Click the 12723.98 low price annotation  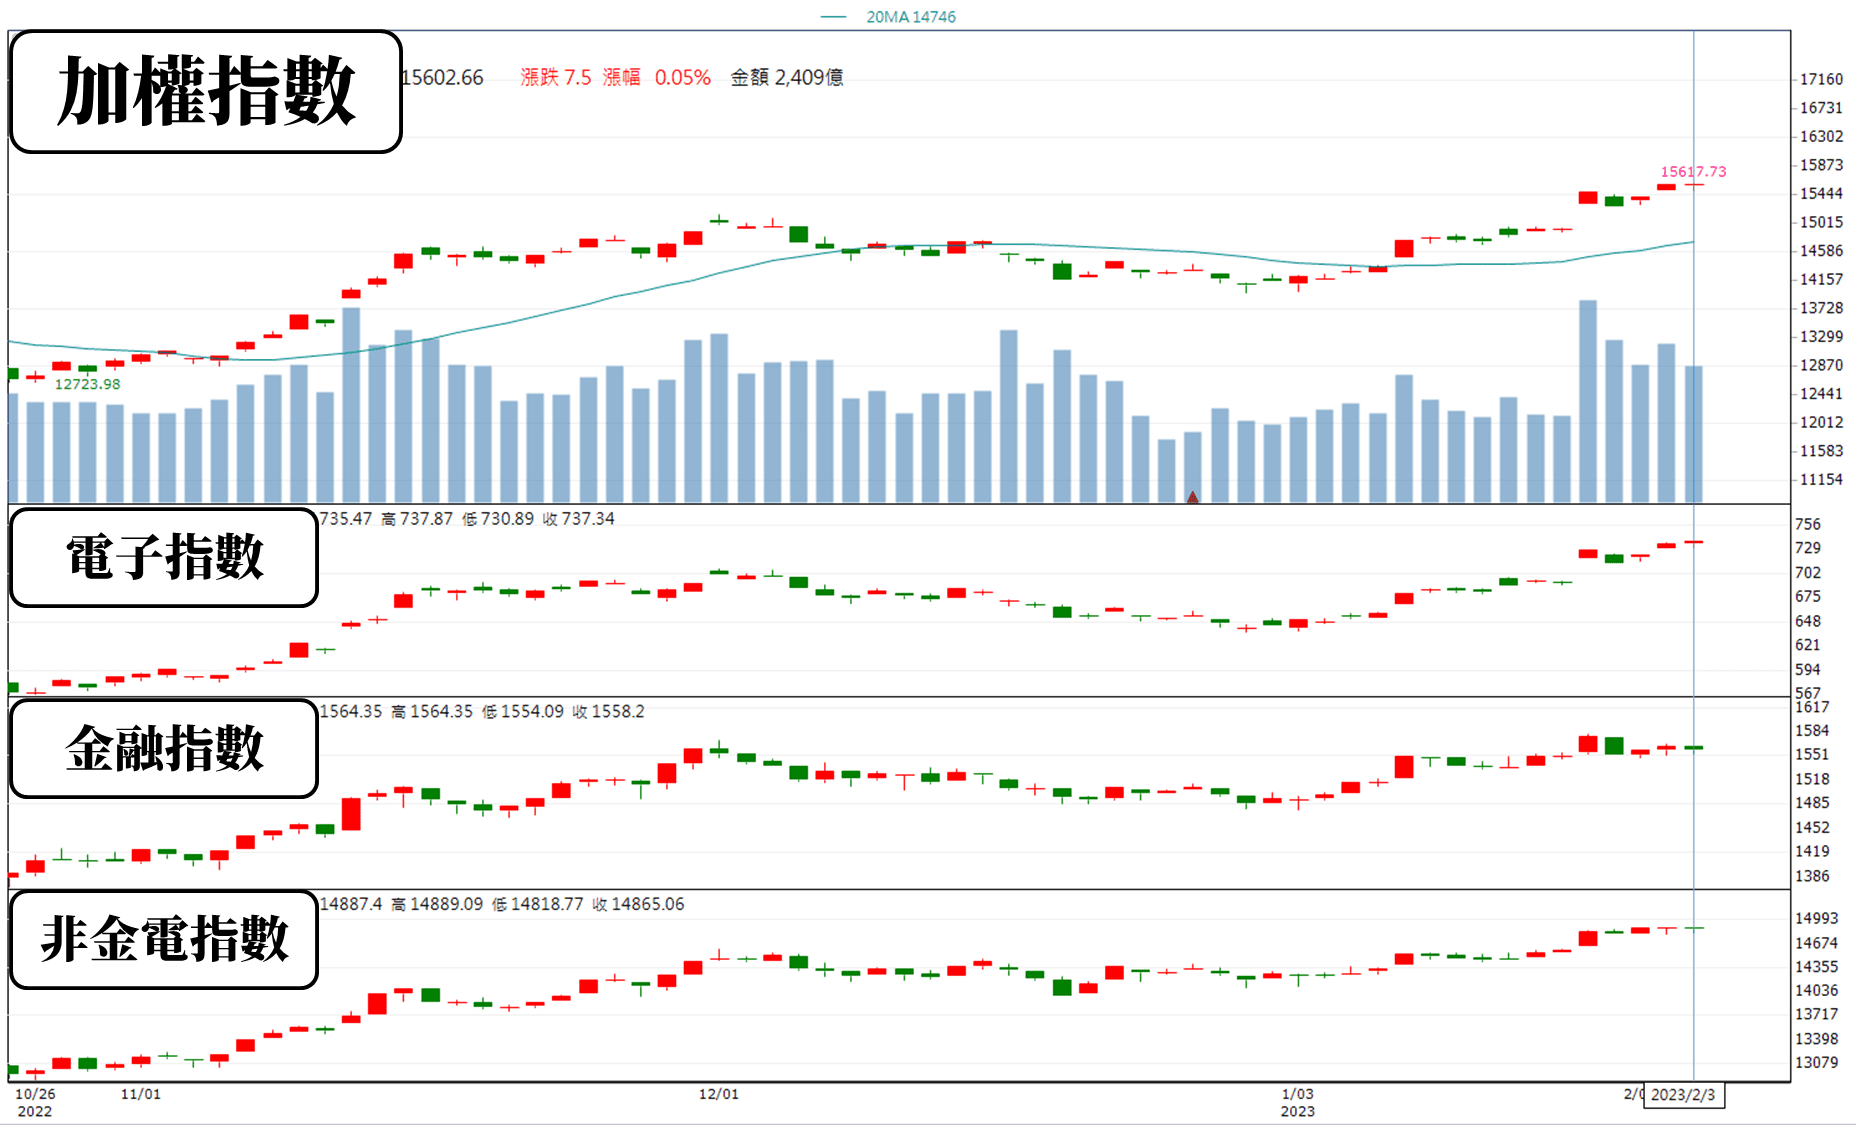coord(87,384)
